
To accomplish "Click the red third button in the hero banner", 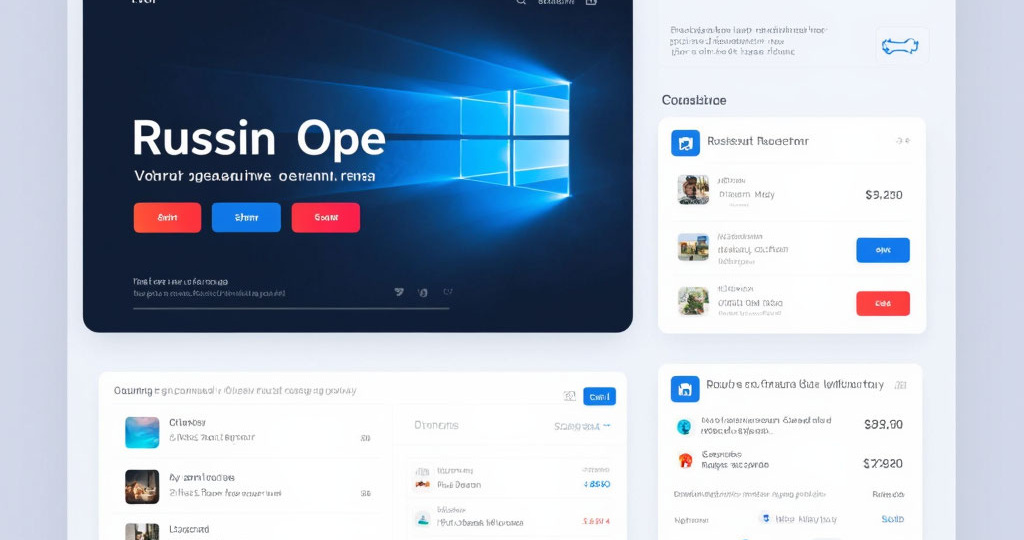I will 326,217.
